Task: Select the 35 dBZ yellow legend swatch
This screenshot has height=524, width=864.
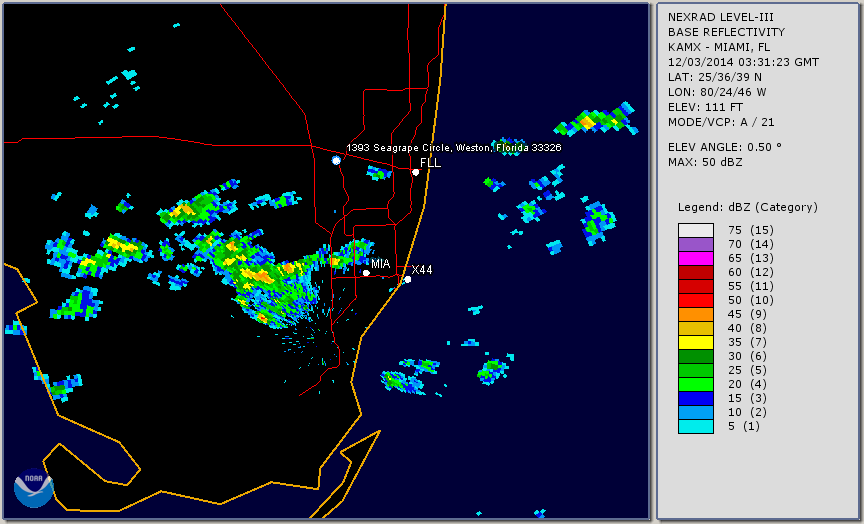Action: pos(696,342)
